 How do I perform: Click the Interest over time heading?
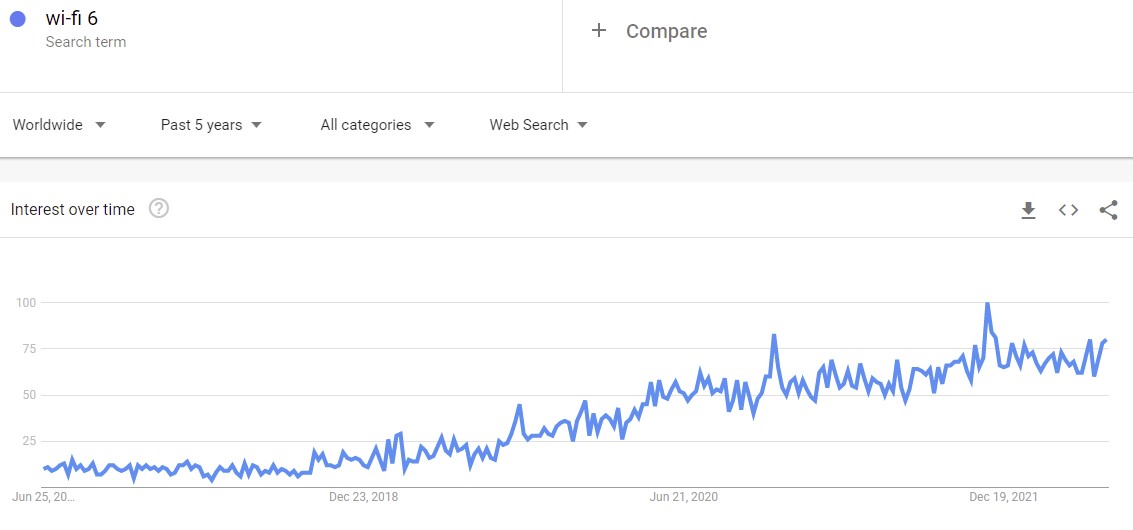(72, 209)
